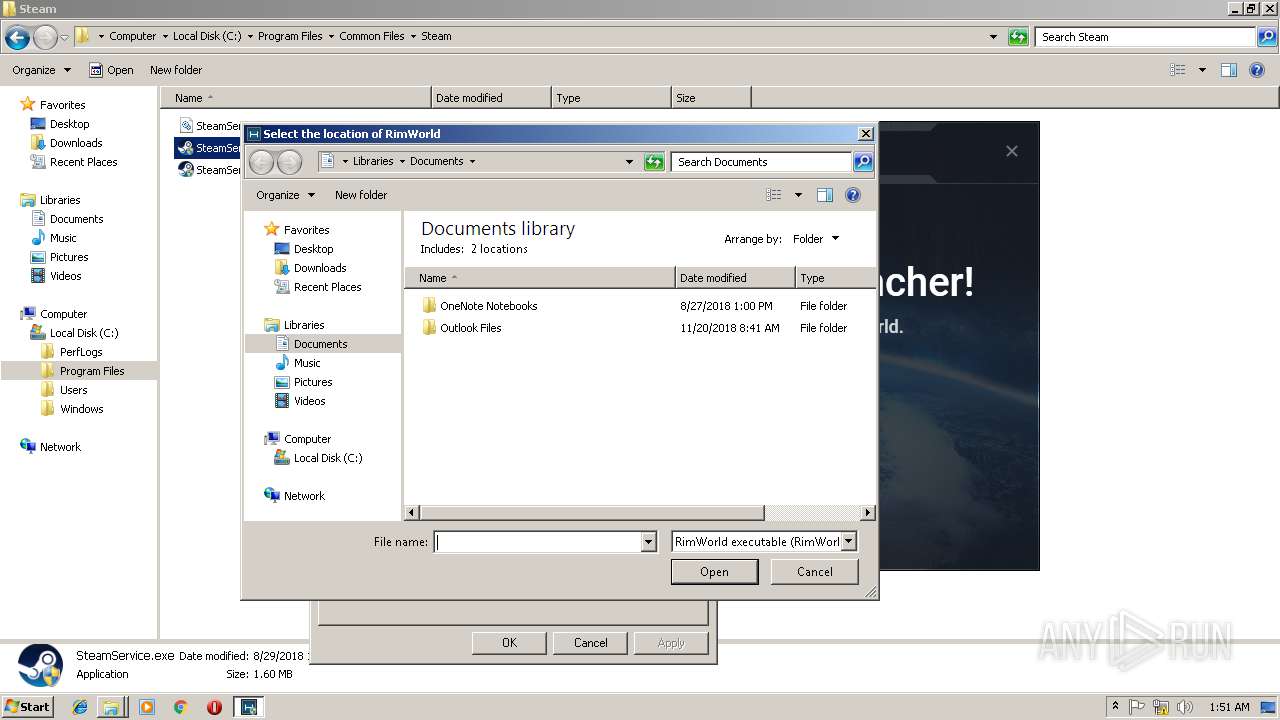Click the dialog scrollbar's right arrow
This screenshot has width=1280, height=720.
pyautogui.click(x=868, y=513)
